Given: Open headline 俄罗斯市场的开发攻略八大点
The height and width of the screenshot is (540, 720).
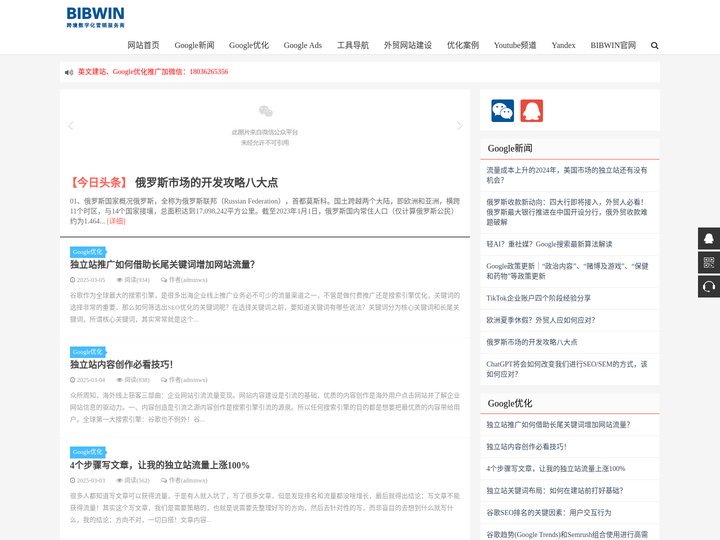Looking at the screenshot, I should click(206, 183).
